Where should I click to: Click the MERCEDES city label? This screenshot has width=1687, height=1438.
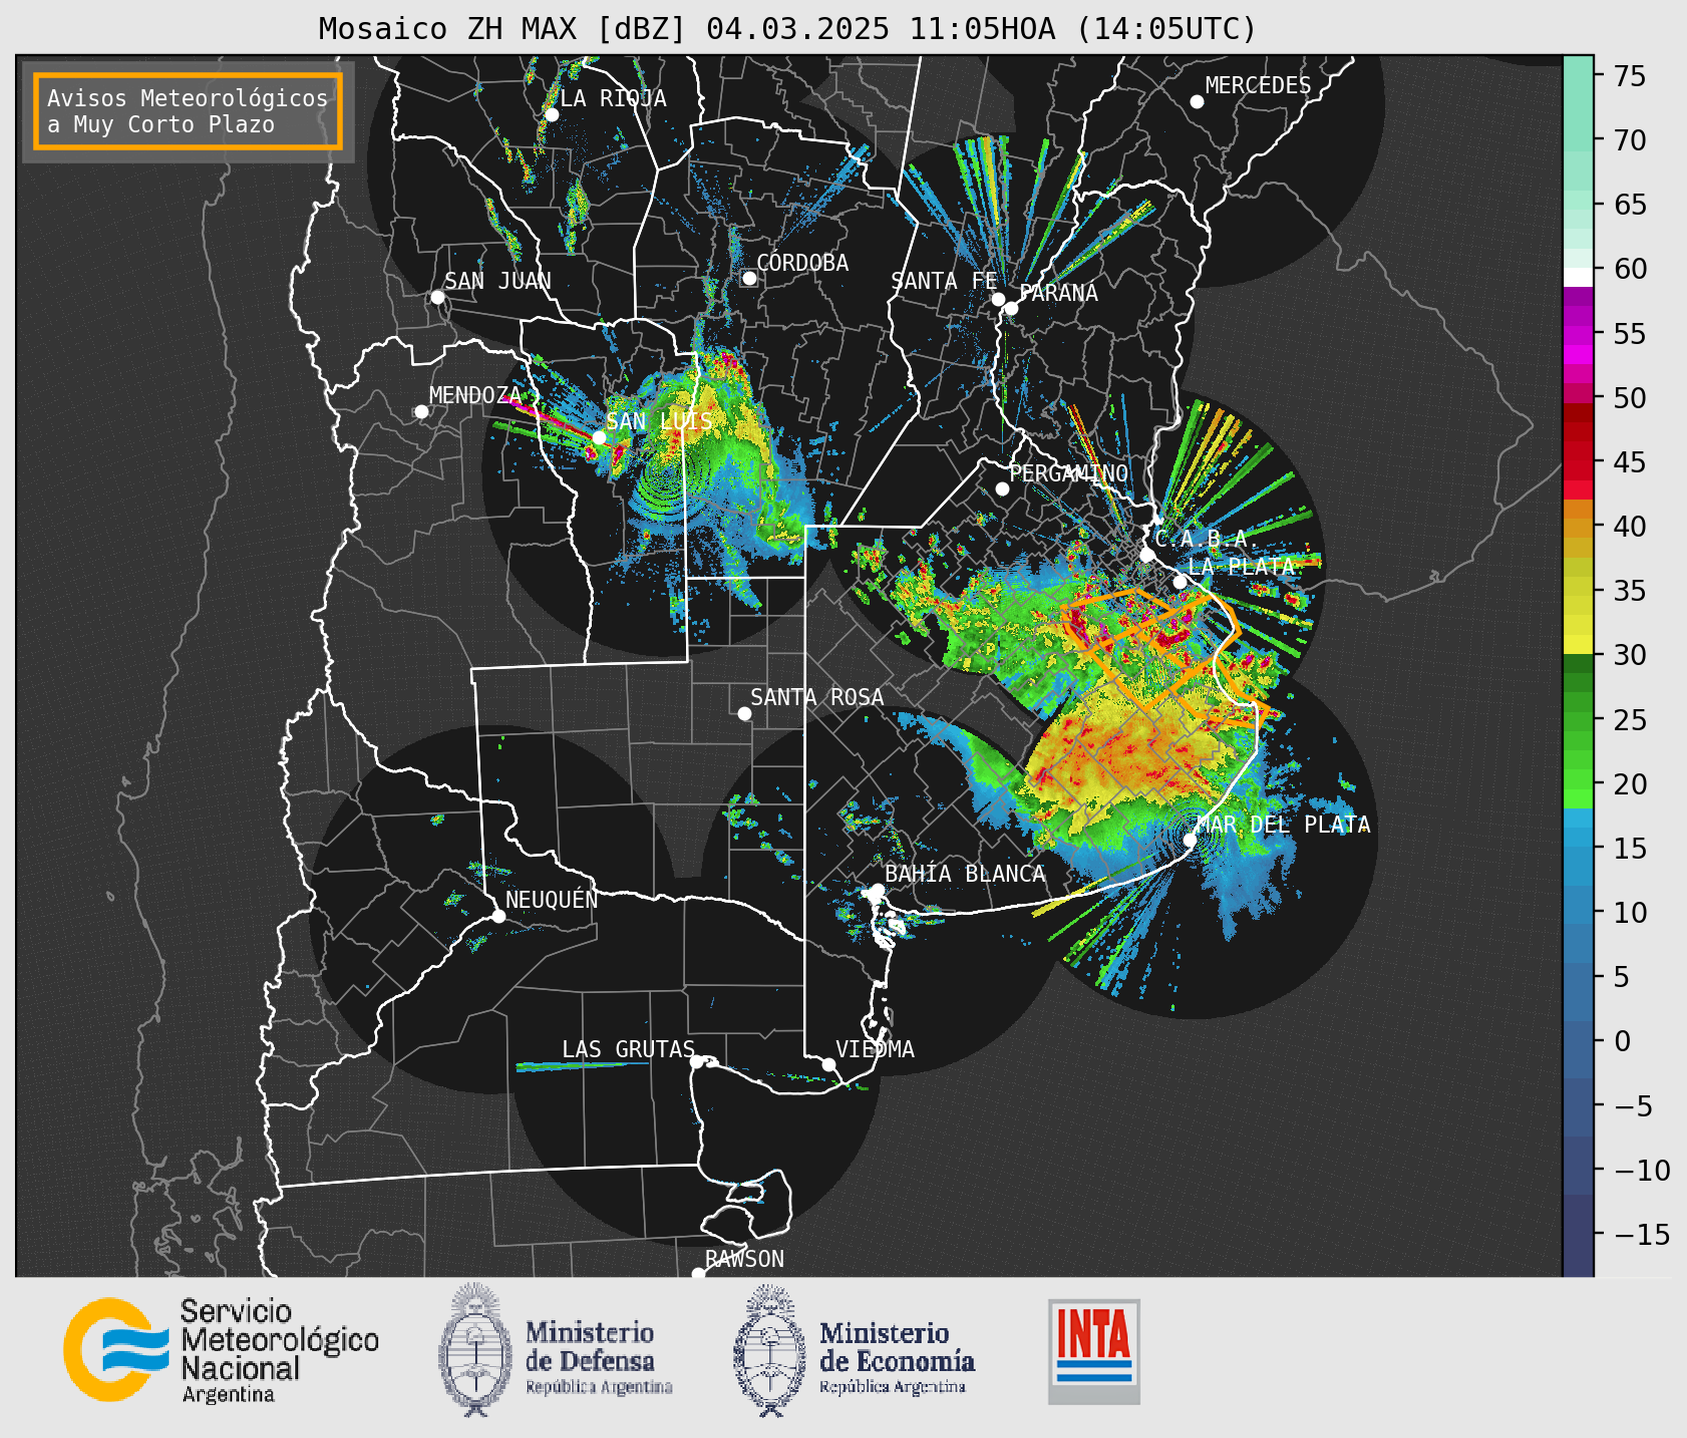(x=1258, y=86)
